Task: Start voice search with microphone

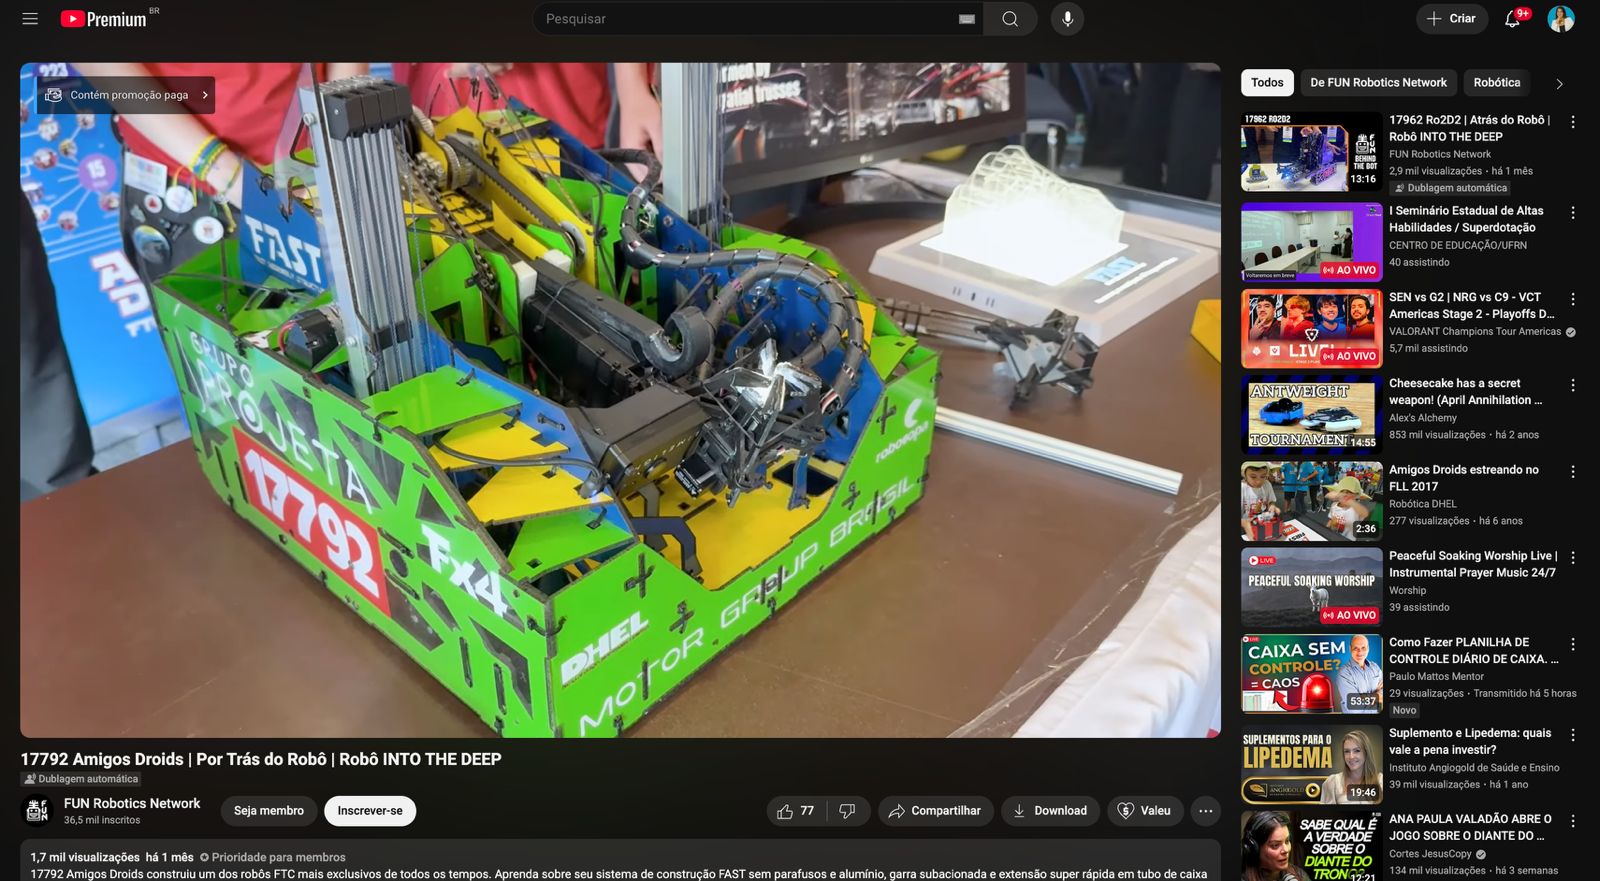Action: click(1067, 19)
